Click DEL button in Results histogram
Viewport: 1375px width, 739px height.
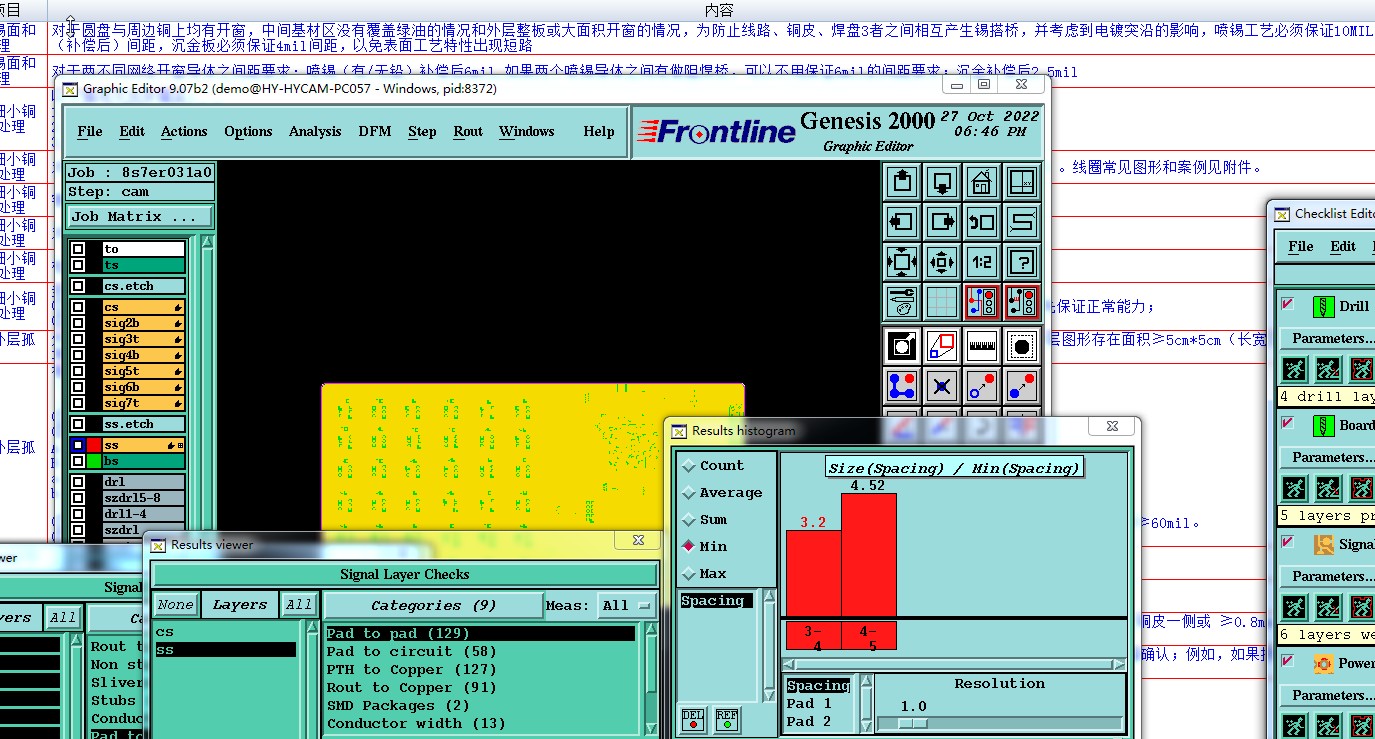(692, 720)
